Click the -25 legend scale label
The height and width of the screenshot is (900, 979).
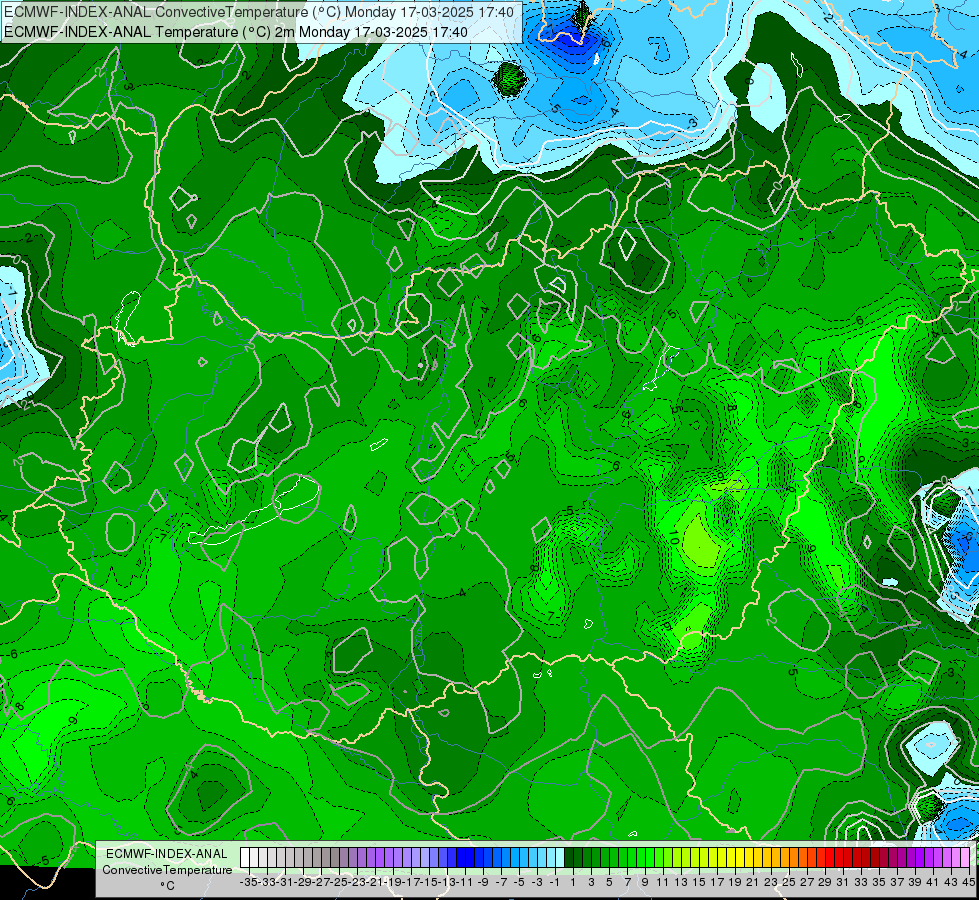(x=339, y=882)
